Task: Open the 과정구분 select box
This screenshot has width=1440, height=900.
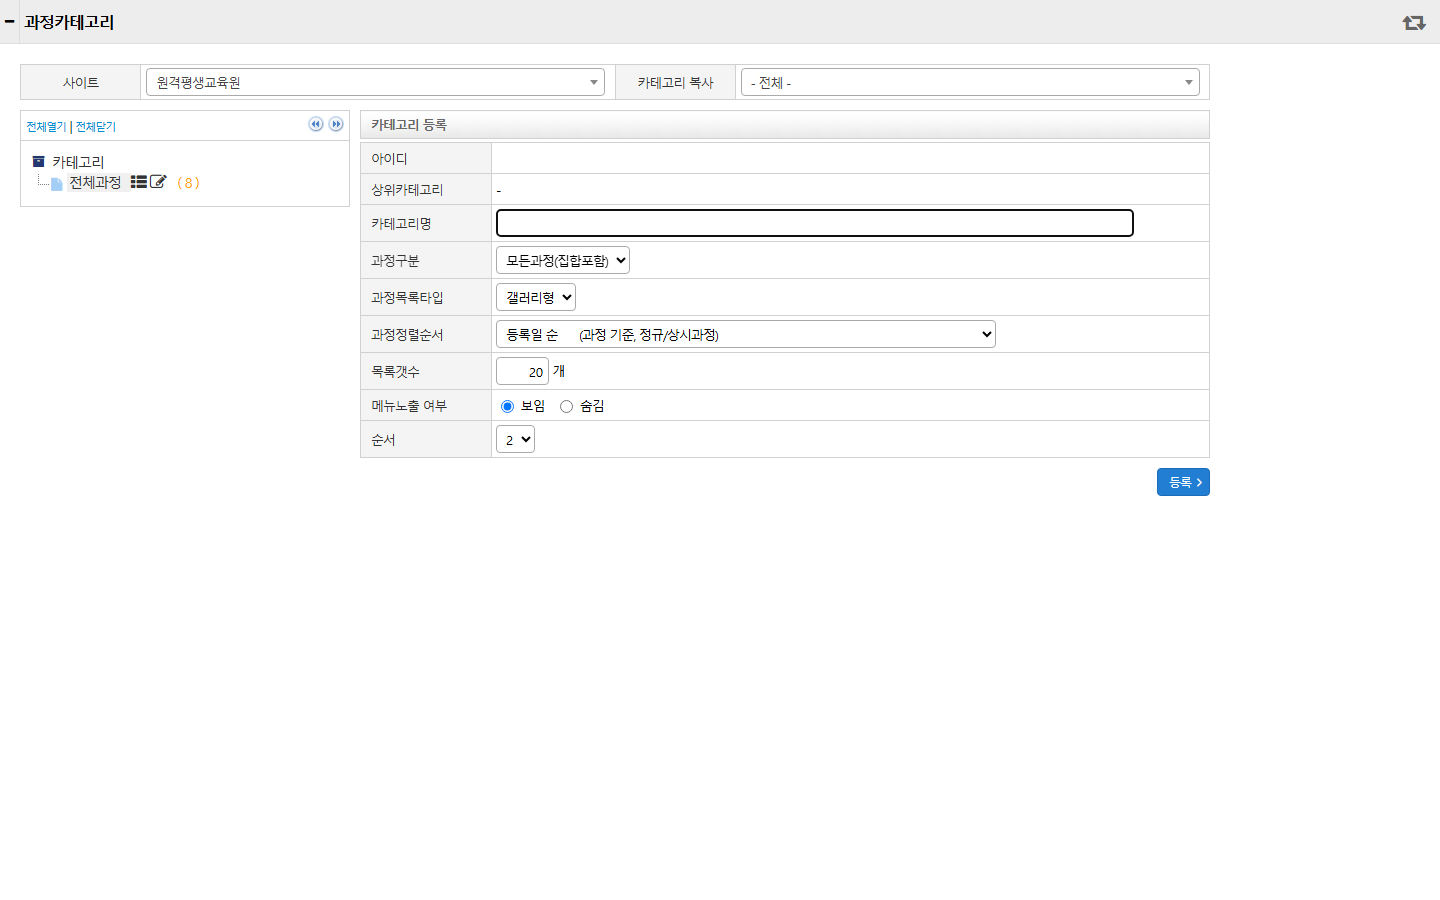Action: [x=563, y=260]
